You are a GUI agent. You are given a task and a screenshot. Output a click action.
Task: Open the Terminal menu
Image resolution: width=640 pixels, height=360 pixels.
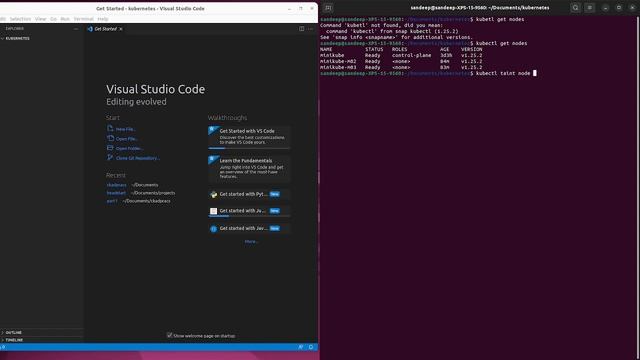tap(84, 19)
